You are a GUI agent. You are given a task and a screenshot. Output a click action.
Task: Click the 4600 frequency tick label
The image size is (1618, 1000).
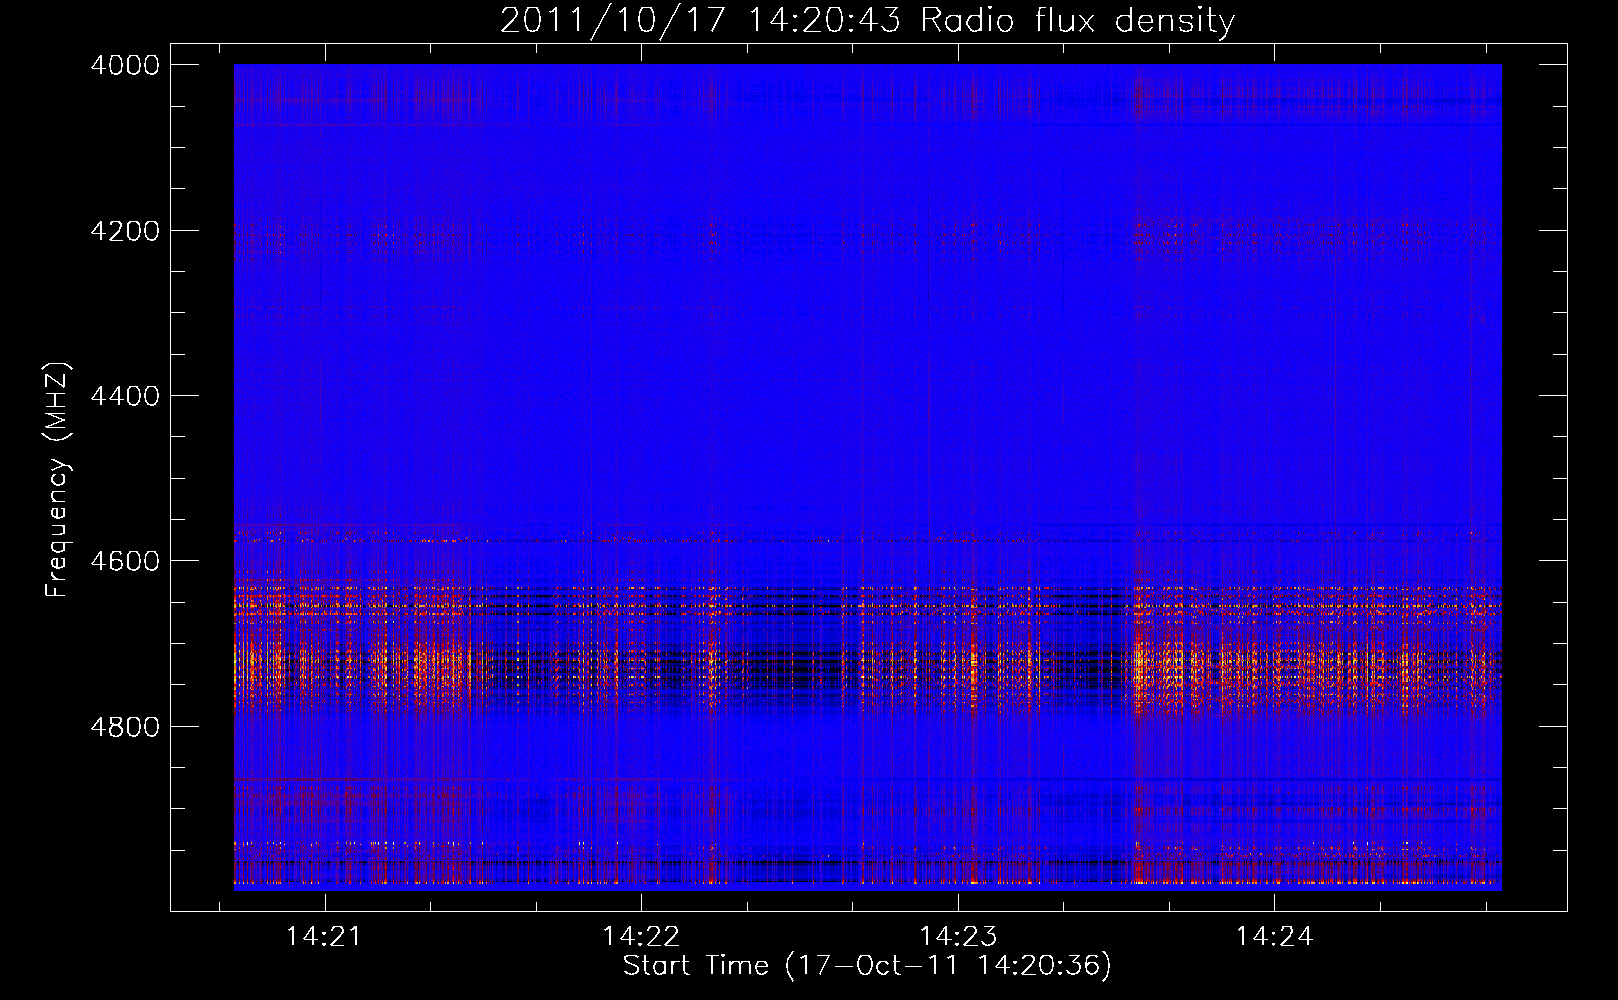tap(125, 561)
